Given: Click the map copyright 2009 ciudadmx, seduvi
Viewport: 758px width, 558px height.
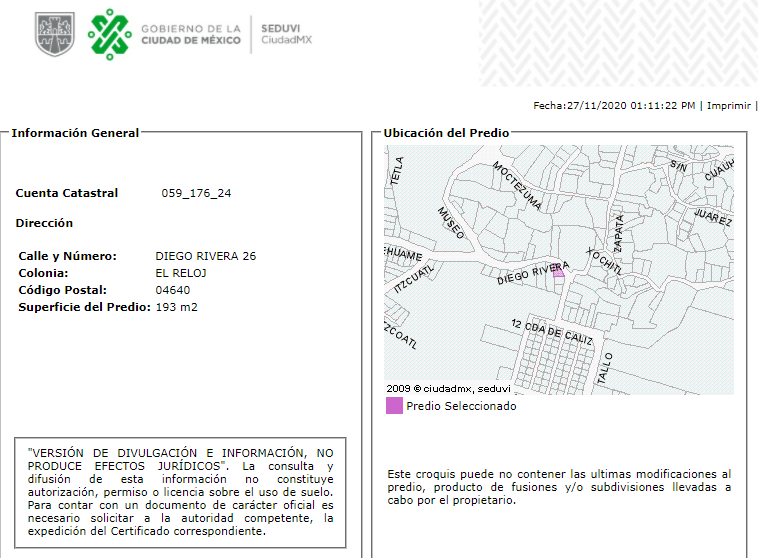Looking at the screenshot, I should click(x=448, y=388).
